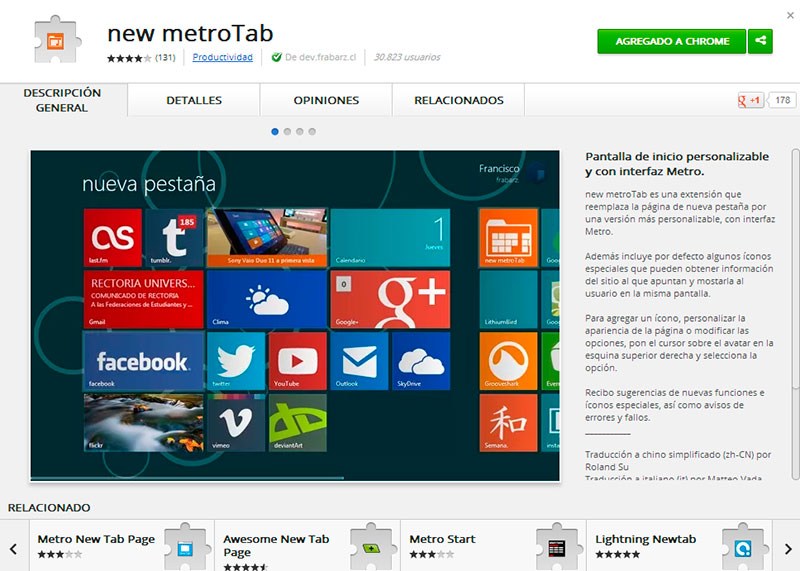800x571 pixels.
Task: Click the Lithiumlied tile
Action: pos(508,299)
